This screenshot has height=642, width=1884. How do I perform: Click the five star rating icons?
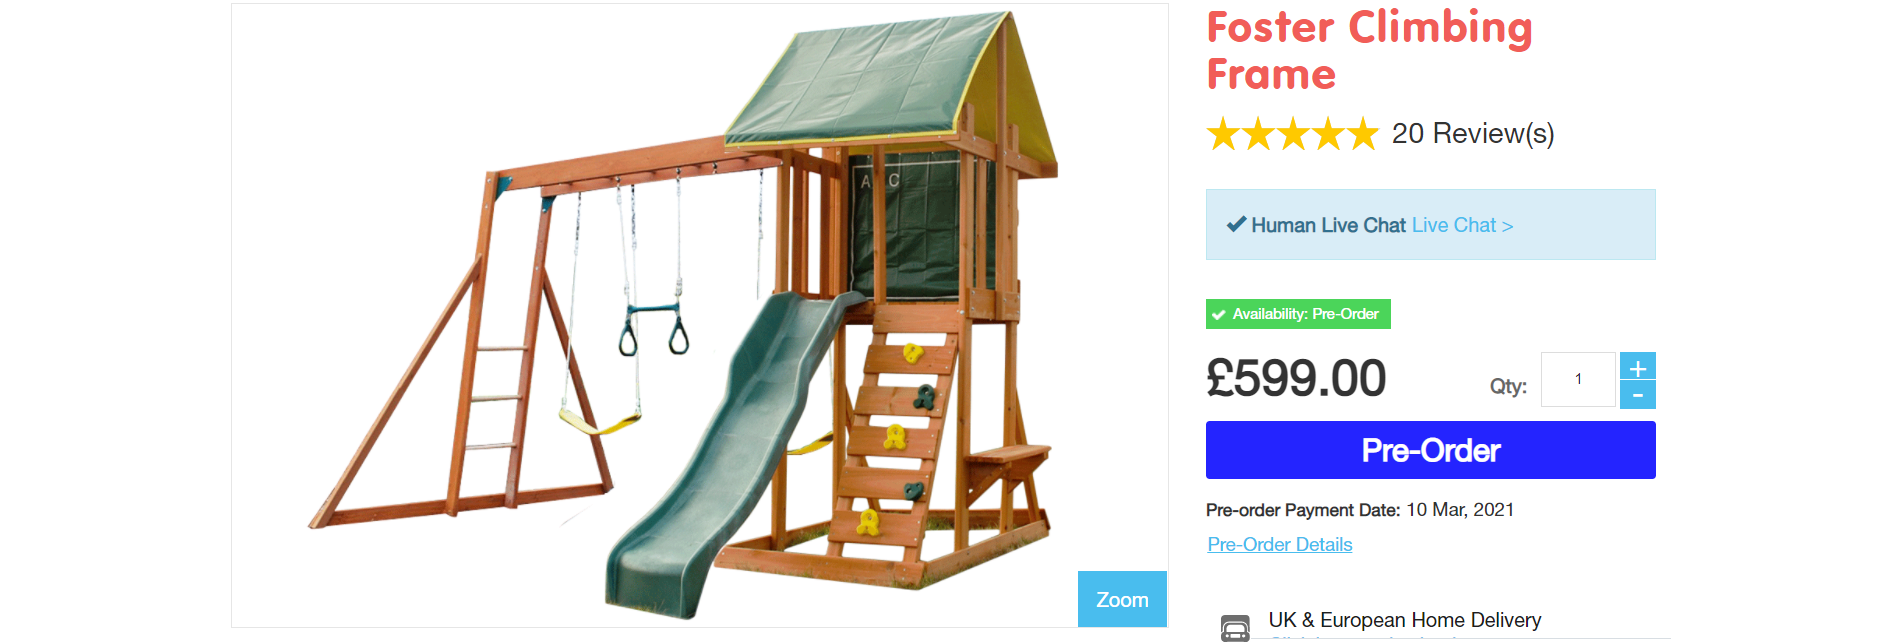[1293, 133]
